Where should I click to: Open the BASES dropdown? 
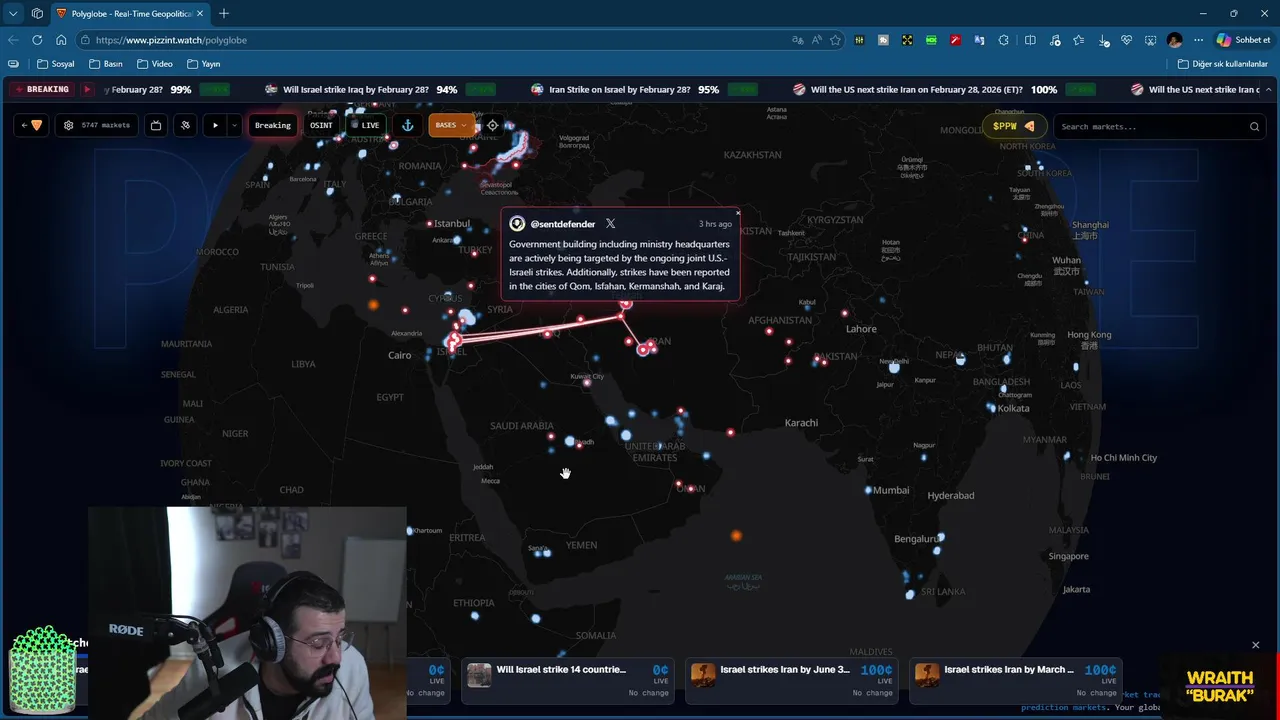point(451,126)
